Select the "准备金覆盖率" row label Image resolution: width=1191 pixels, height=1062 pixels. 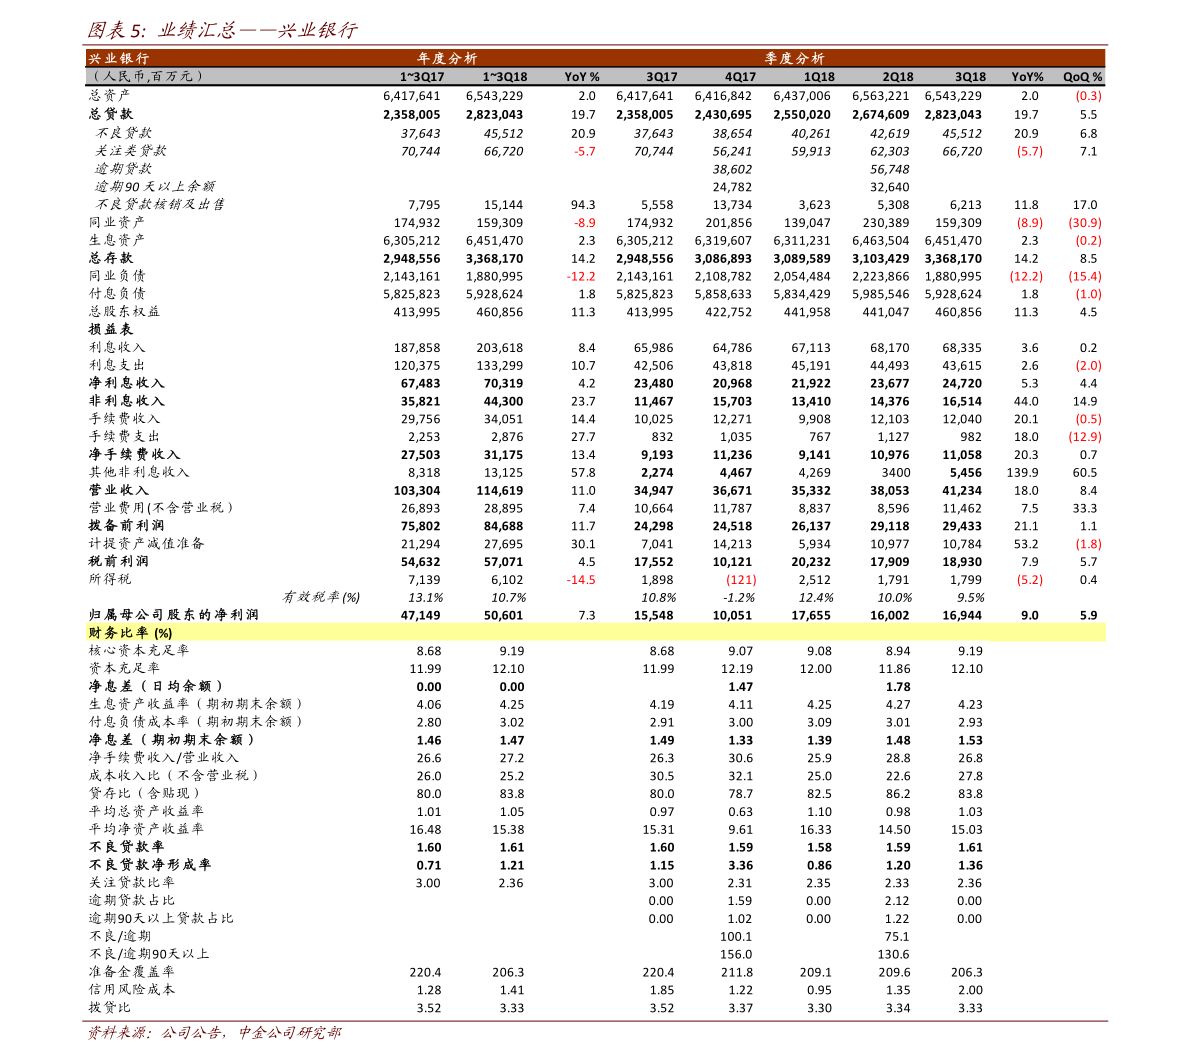click(132, 971)
